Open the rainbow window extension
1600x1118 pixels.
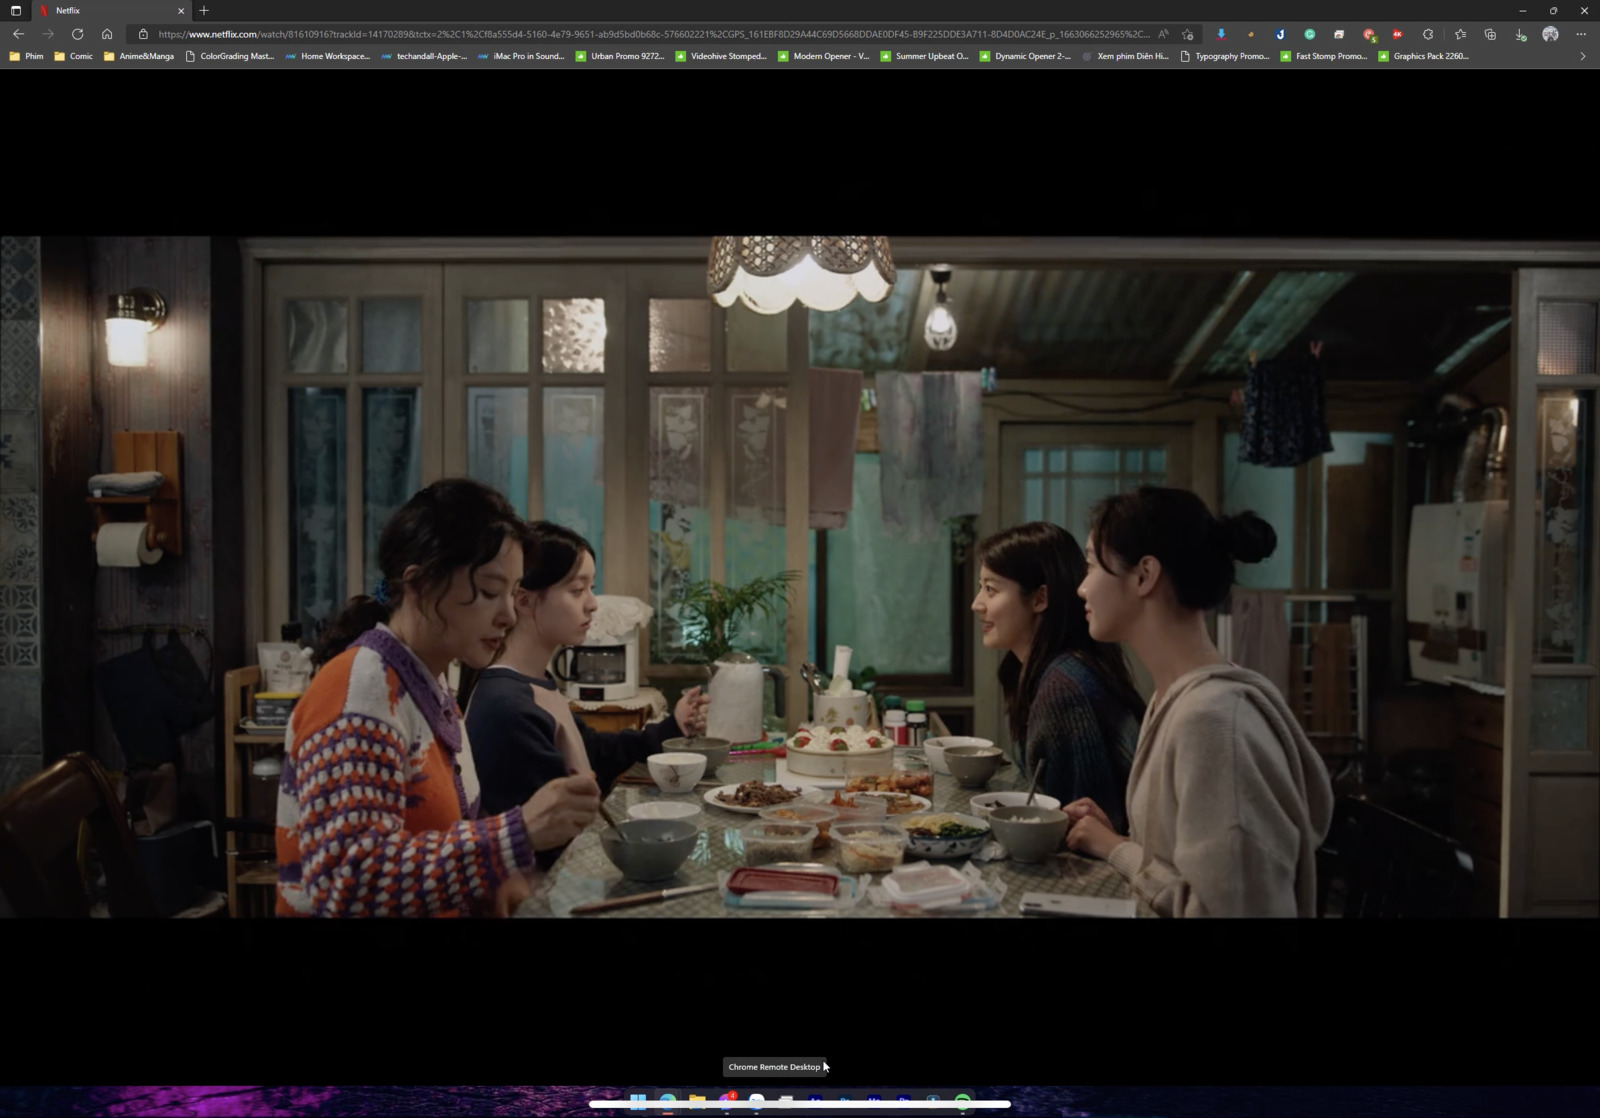[1339, 34]
